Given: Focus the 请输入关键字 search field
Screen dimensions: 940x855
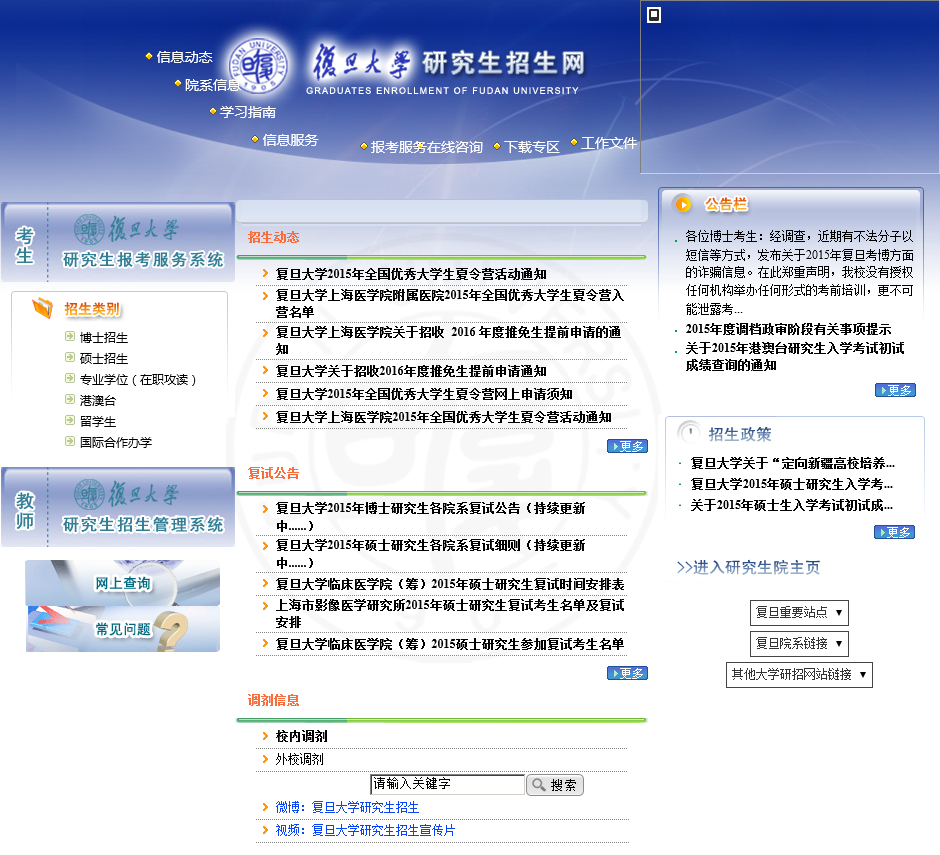Looking at the screenshot, I should coord(447,784).
